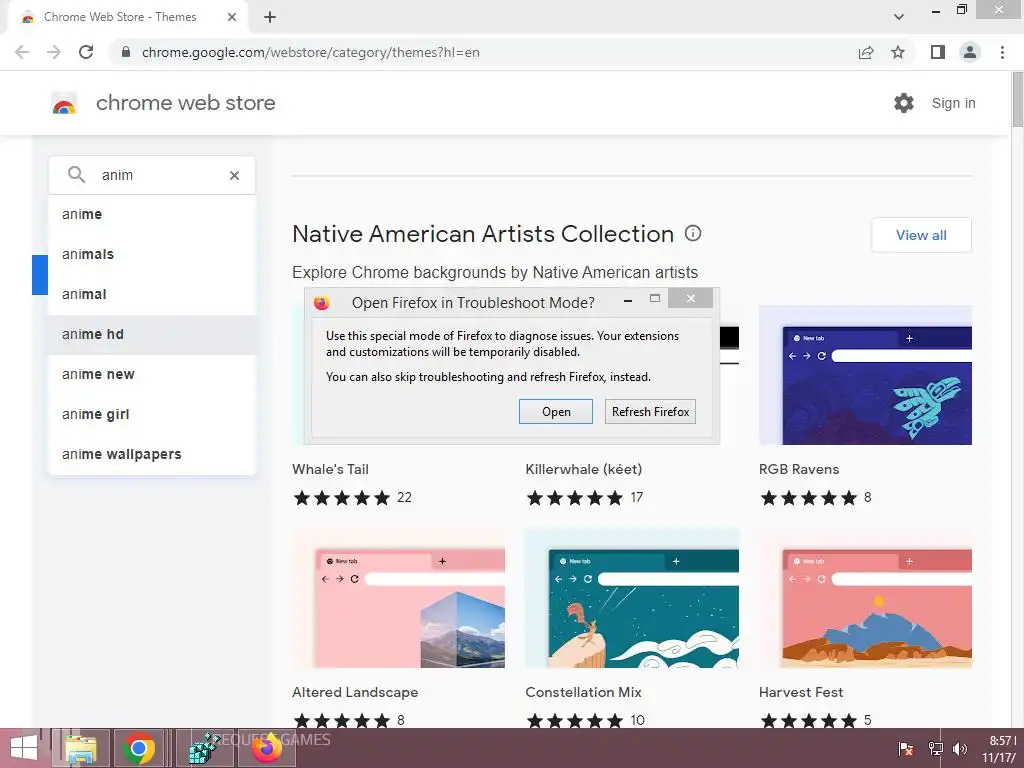The image size is (1024, 768).
Task: Click the Firefox taskbar icon
Action: [x=267, y=748]
